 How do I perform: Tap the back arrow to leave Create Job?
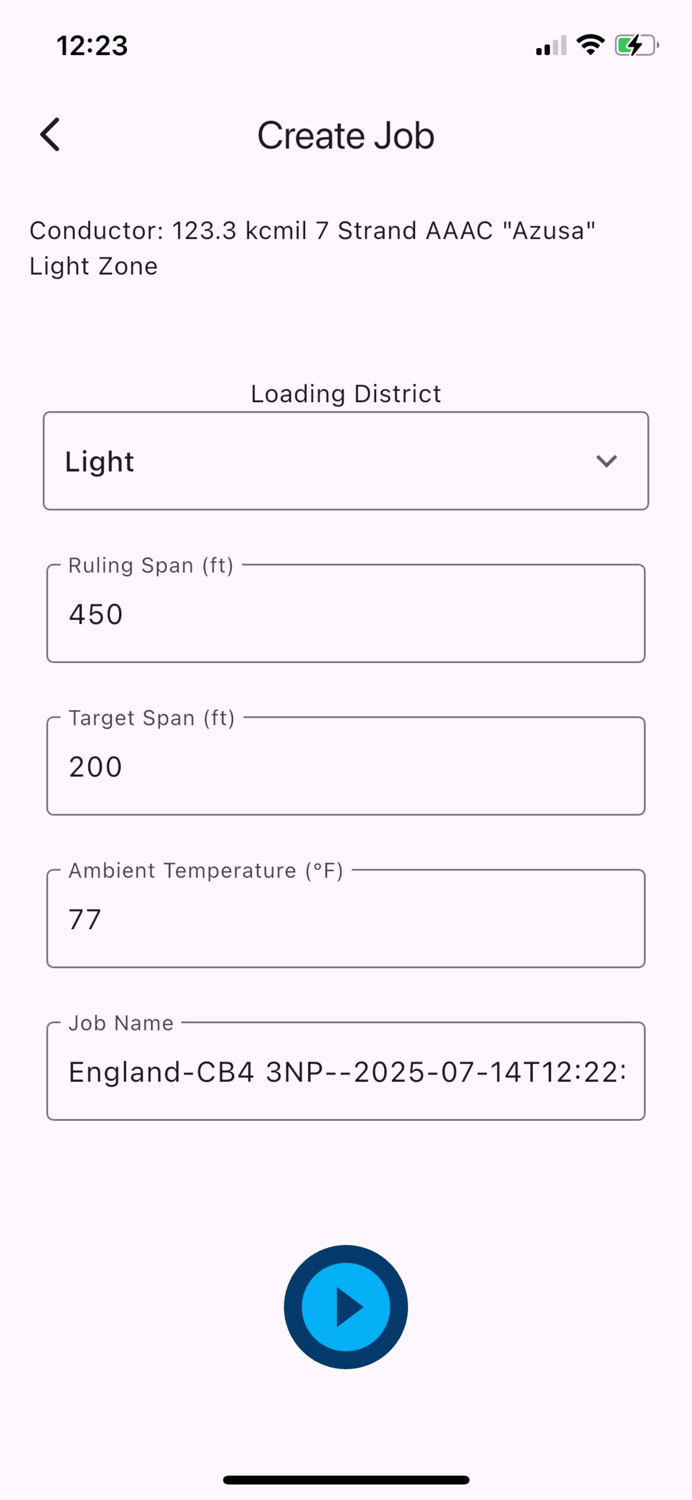point(49,134)
